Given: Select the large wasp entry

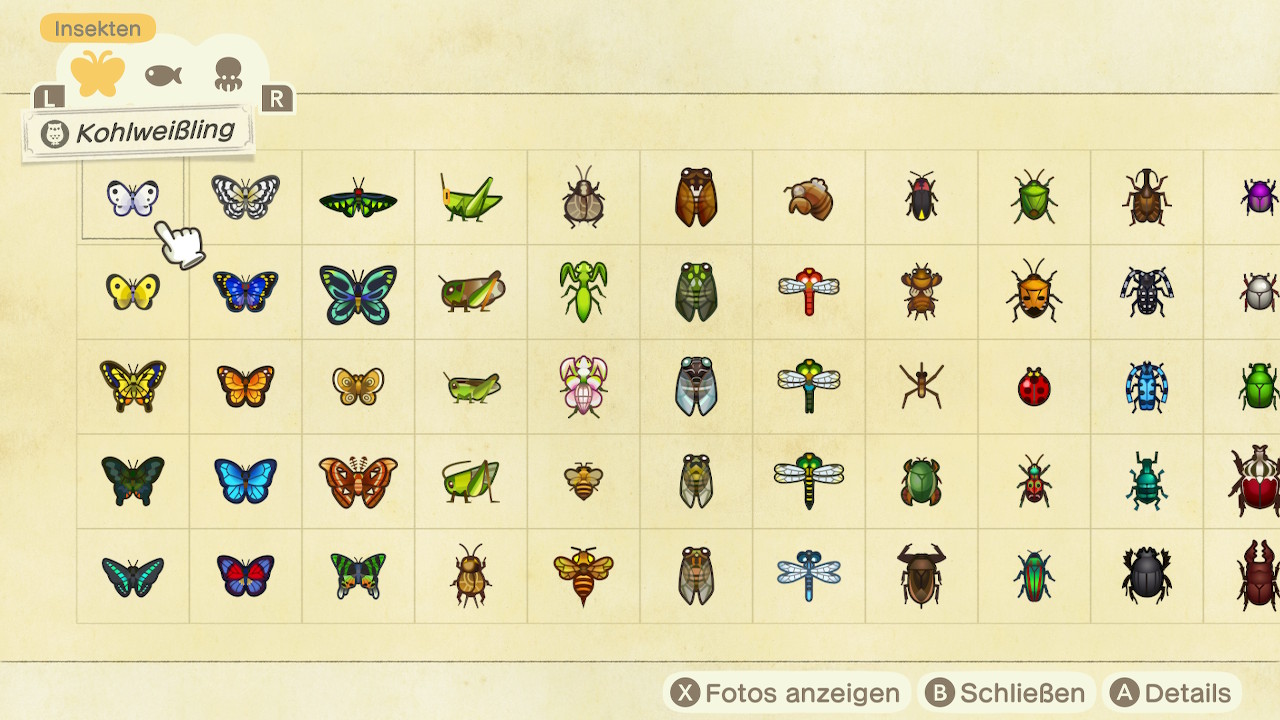Looking at the screenshot, I should [583, 575].
